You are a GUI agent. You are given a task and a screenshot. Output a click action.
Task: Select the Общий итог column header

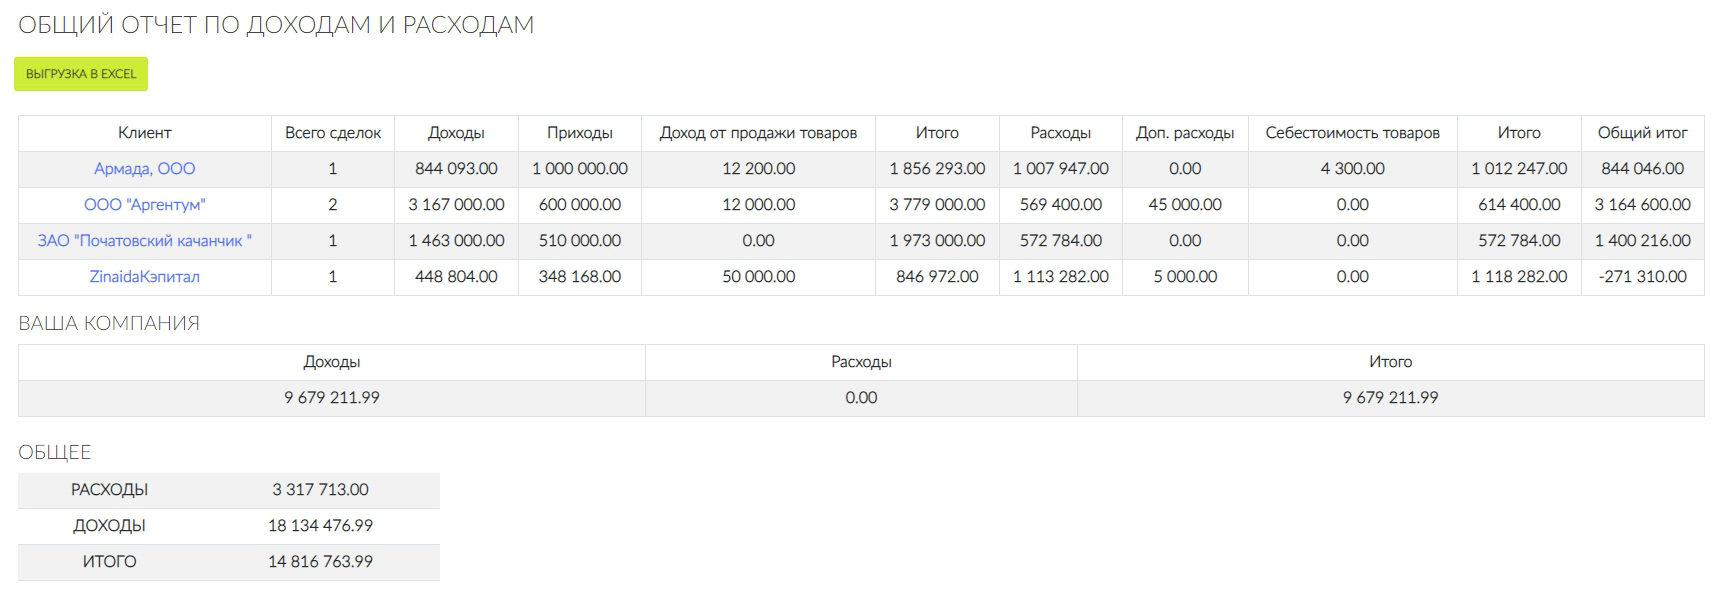point(1643,133)
